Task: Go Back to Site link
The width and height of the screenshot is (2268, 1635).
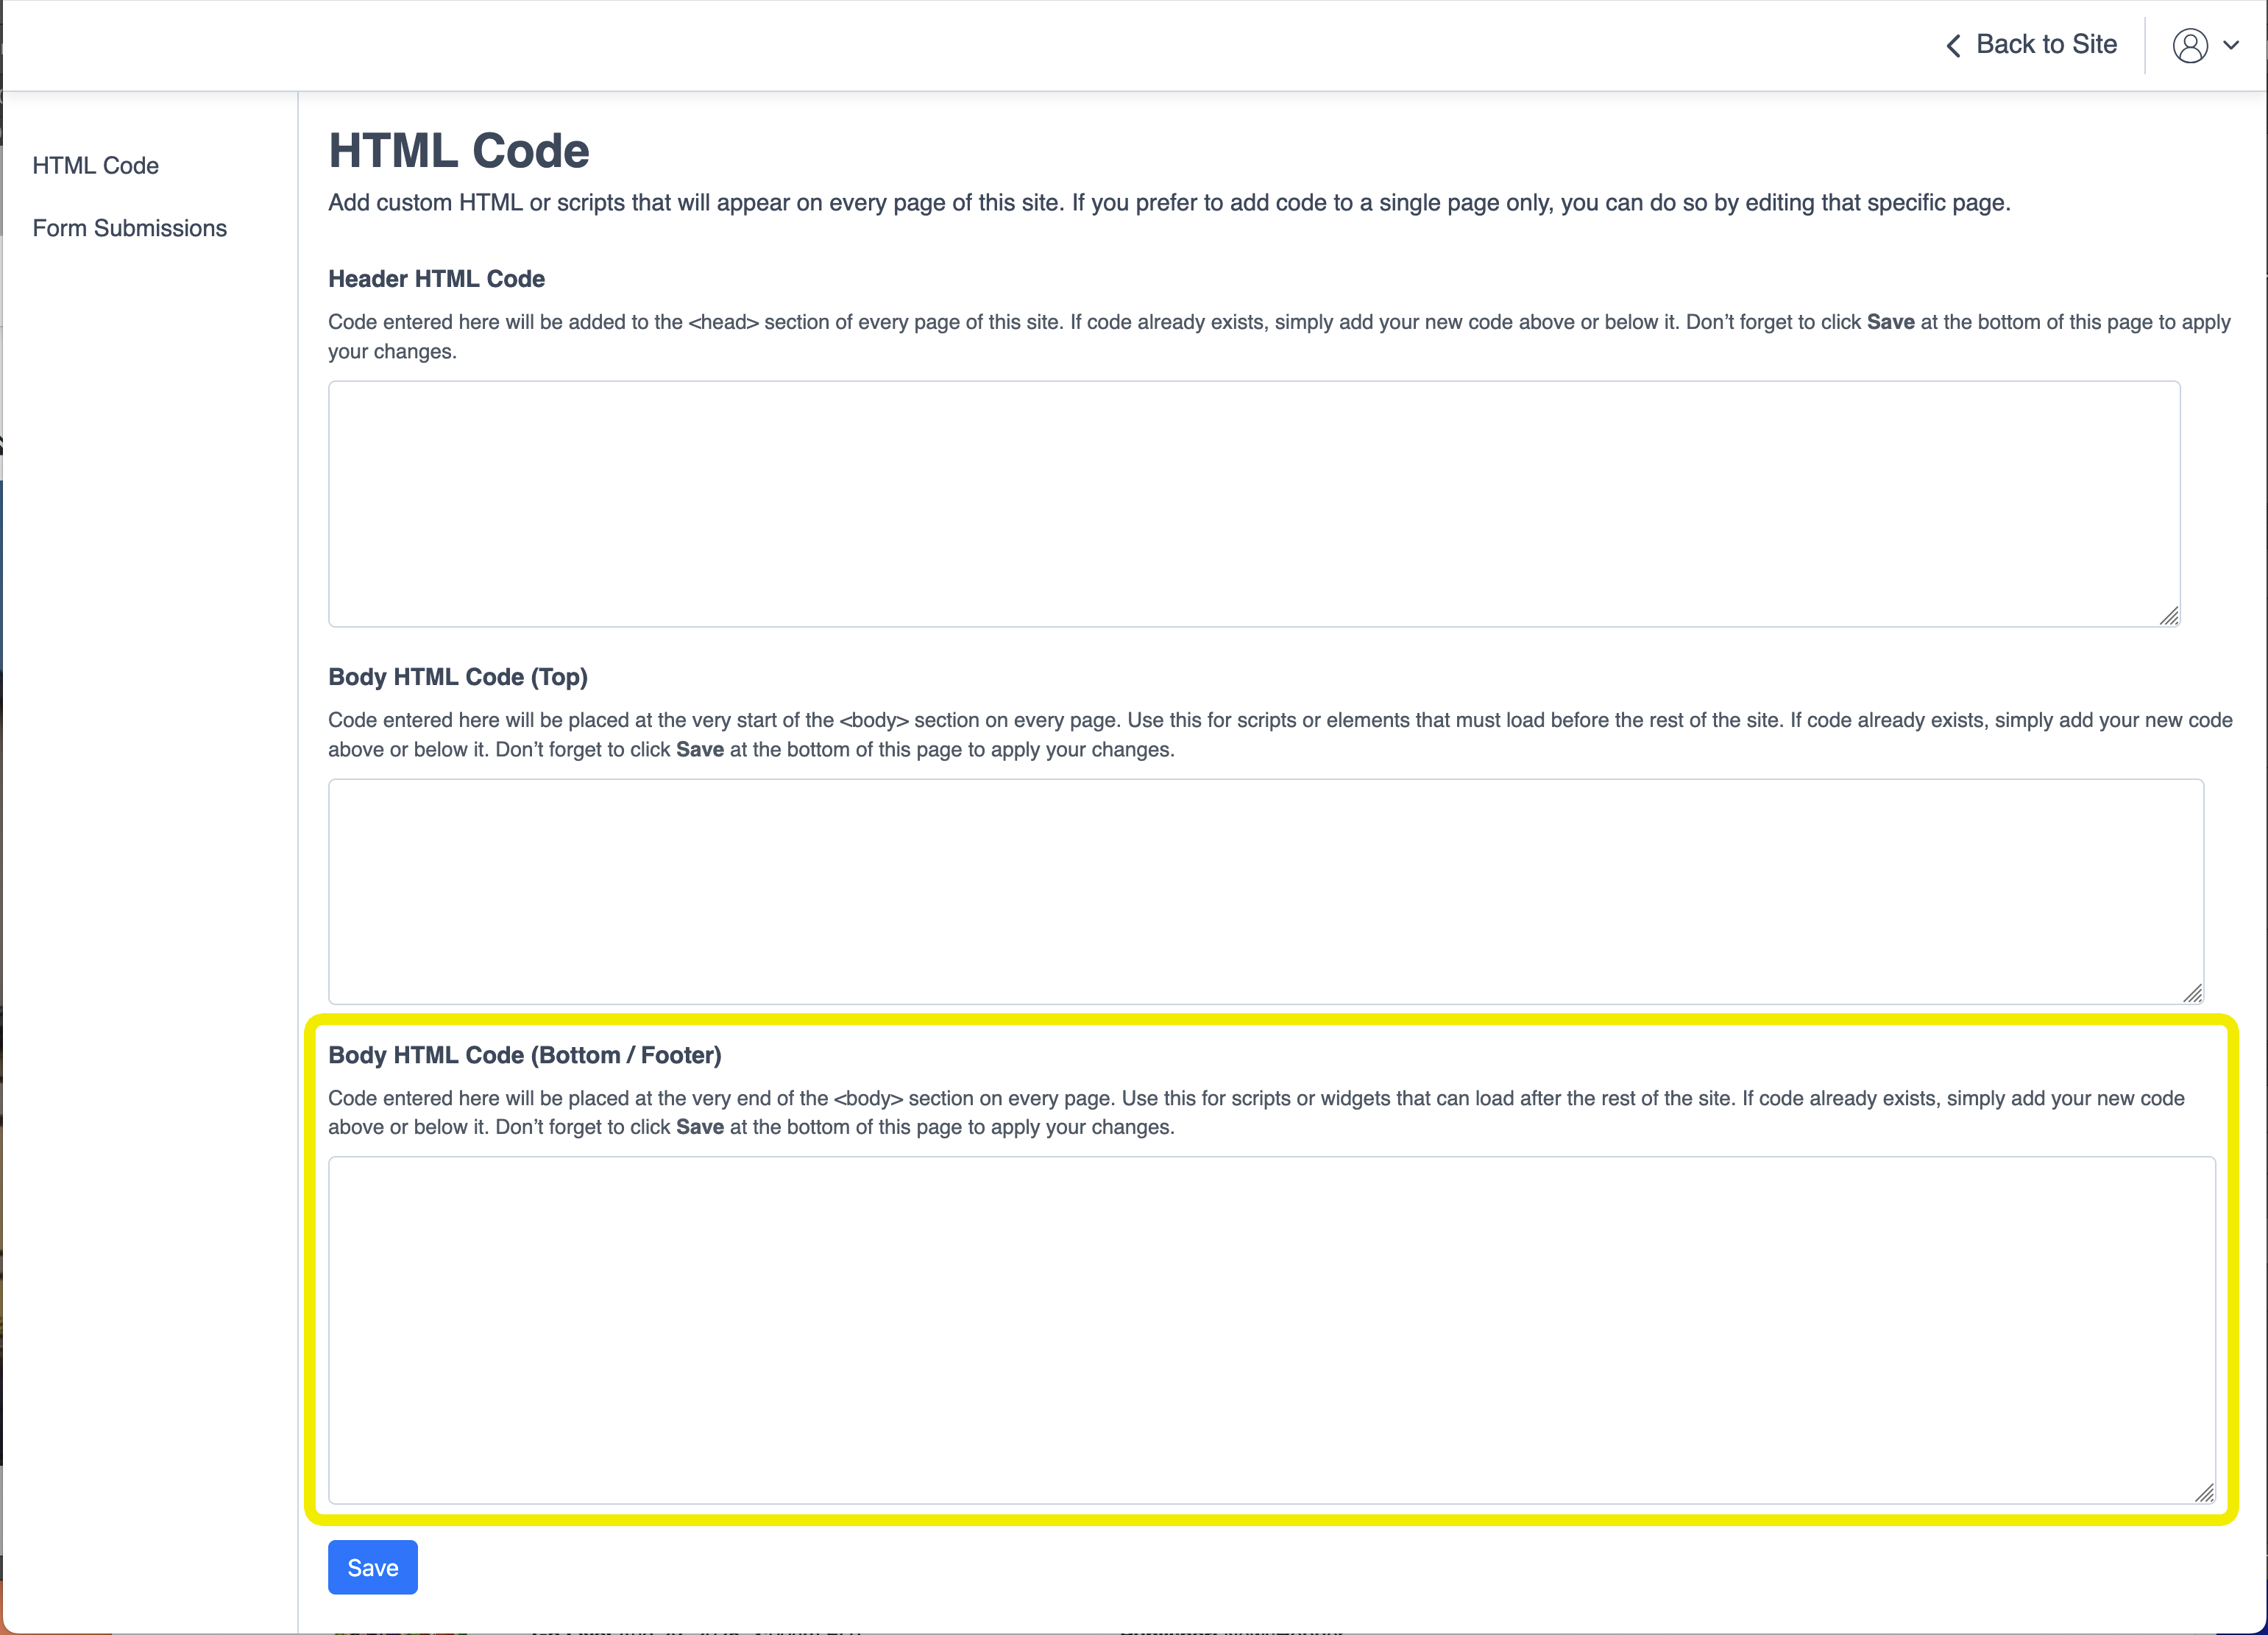Action: (2046, 45)
